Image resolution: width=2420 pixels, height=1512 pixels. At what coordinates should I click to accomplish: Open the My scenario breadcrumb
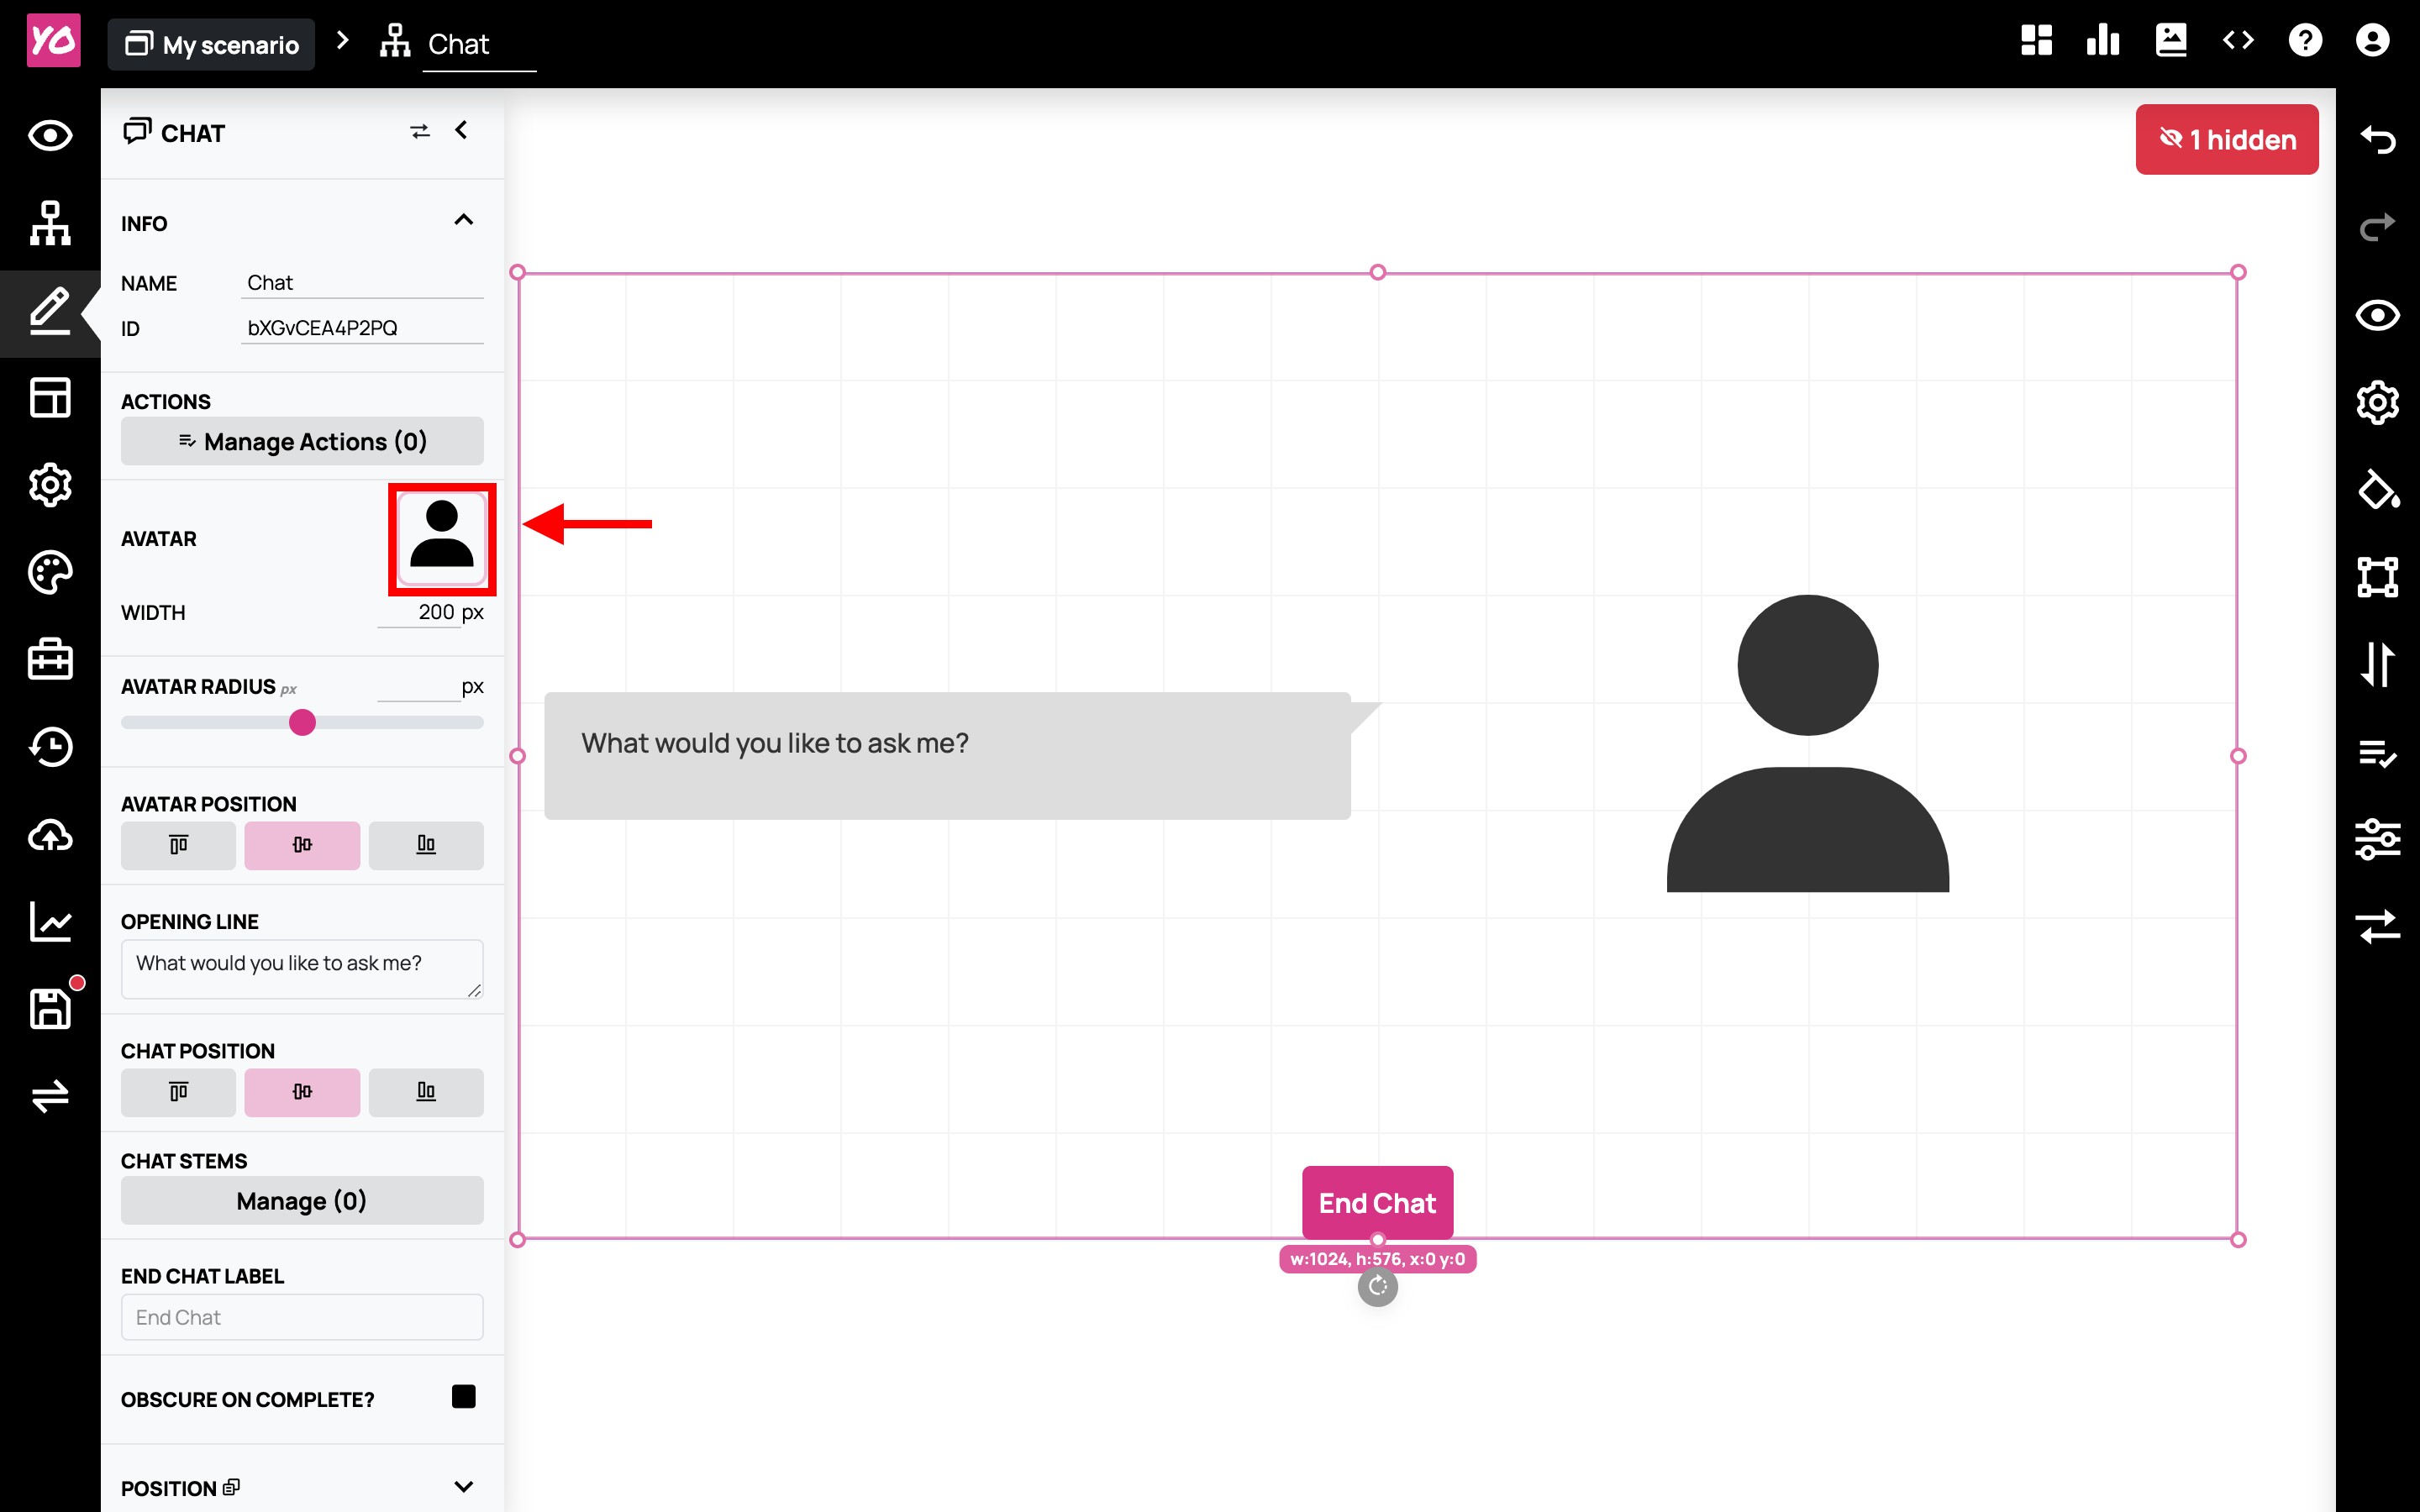pos(212,44)
